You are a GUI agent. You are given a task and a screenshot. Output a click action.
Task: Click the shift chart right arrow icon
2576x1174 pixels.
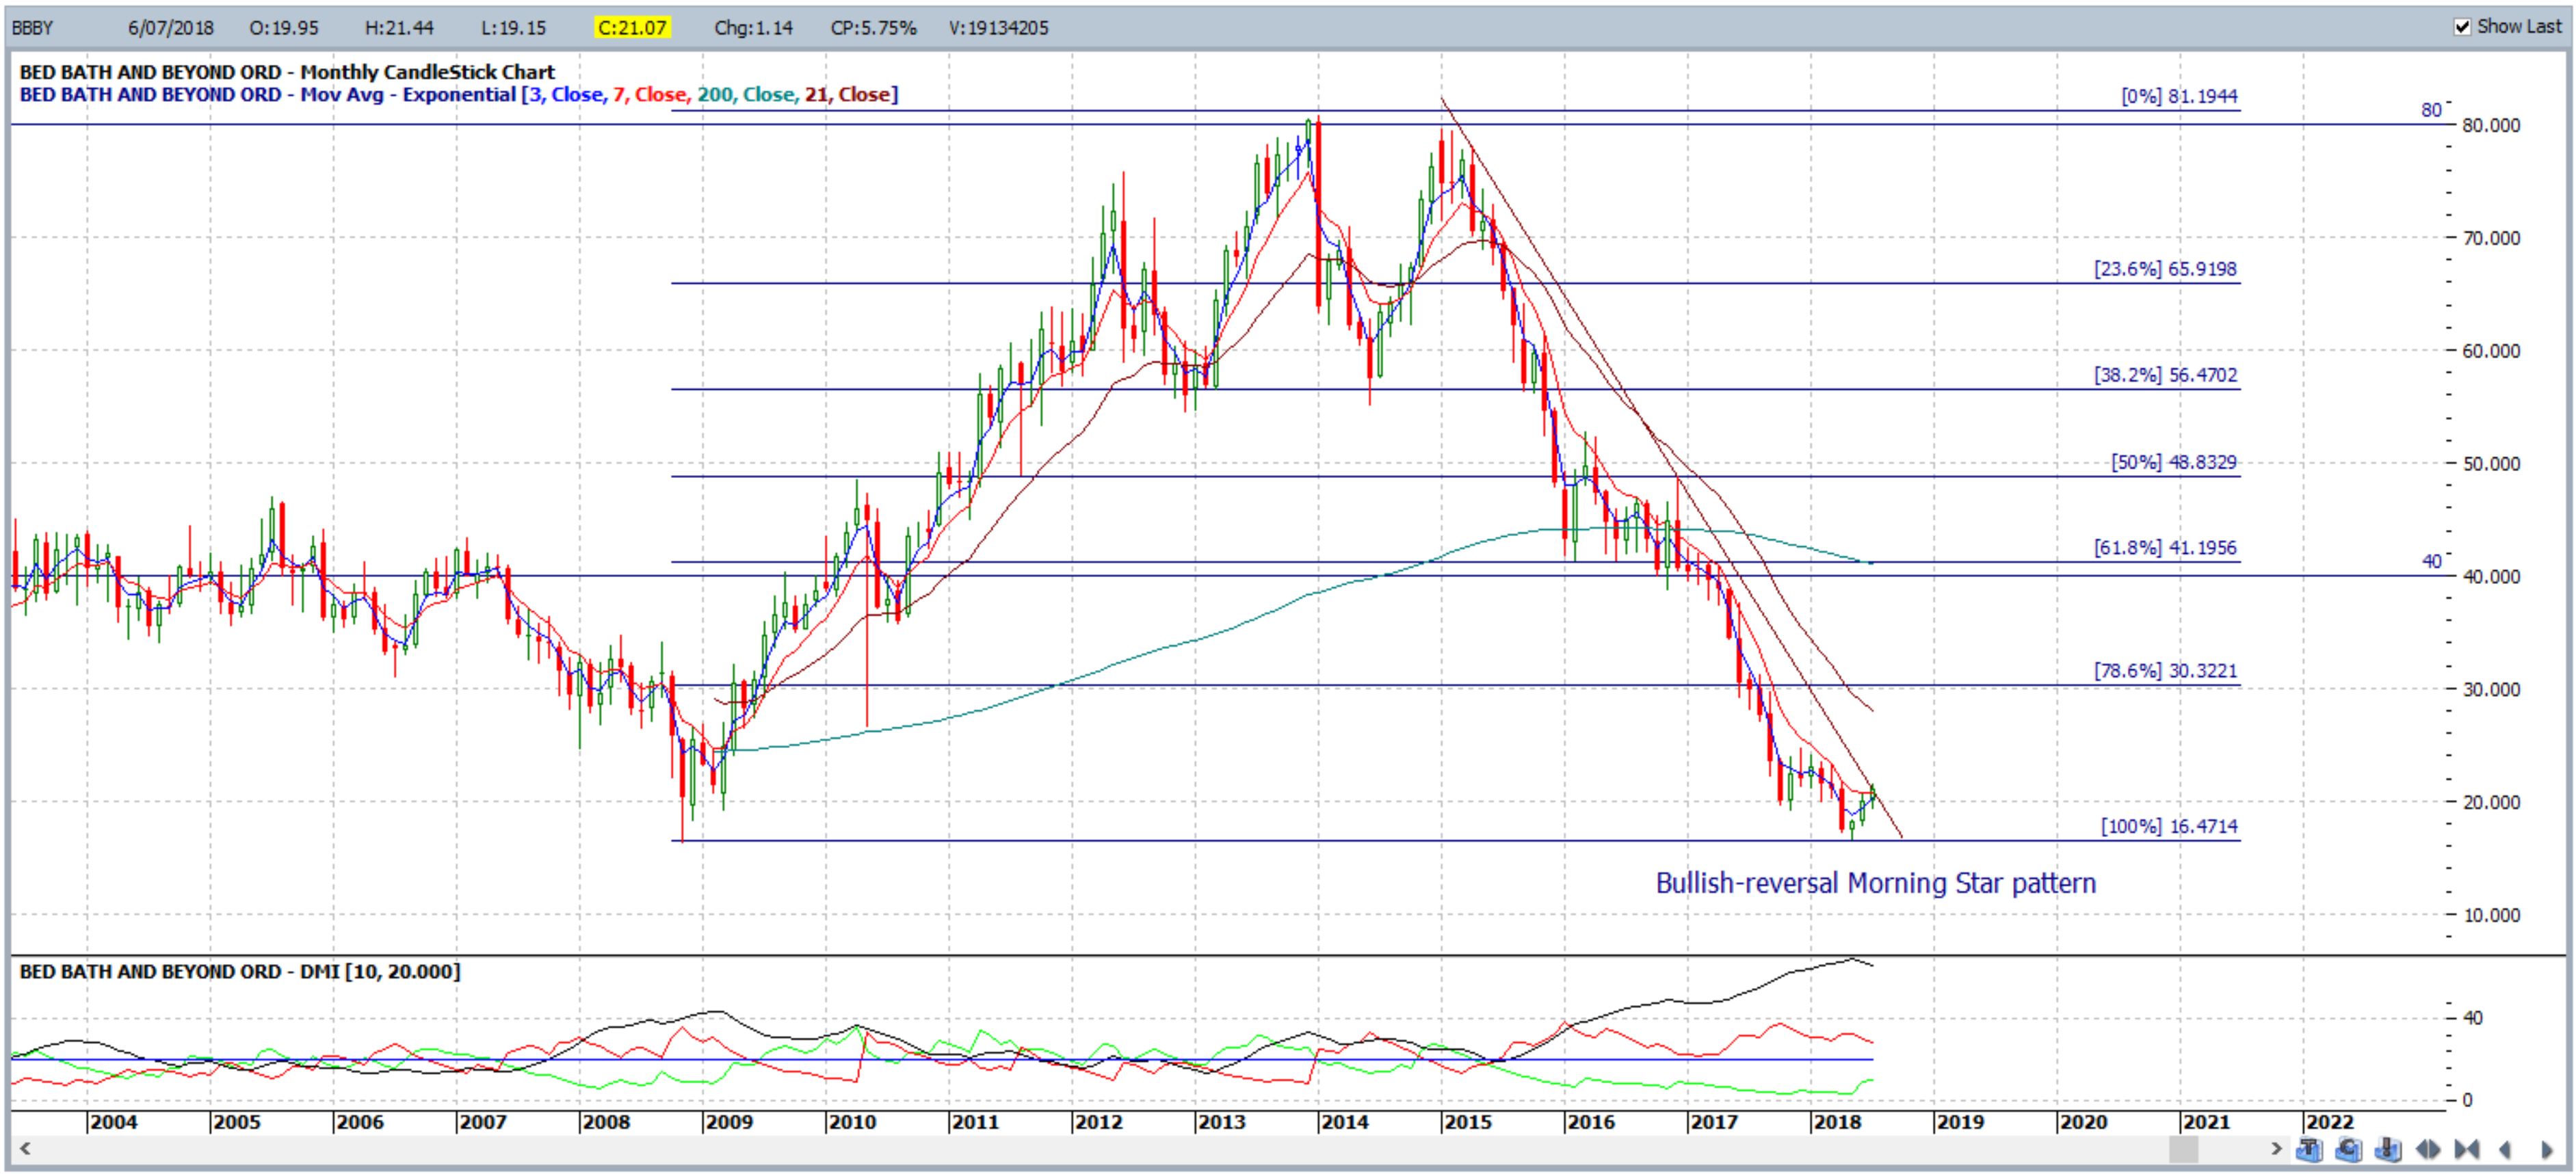[x=2547, y=1149]
